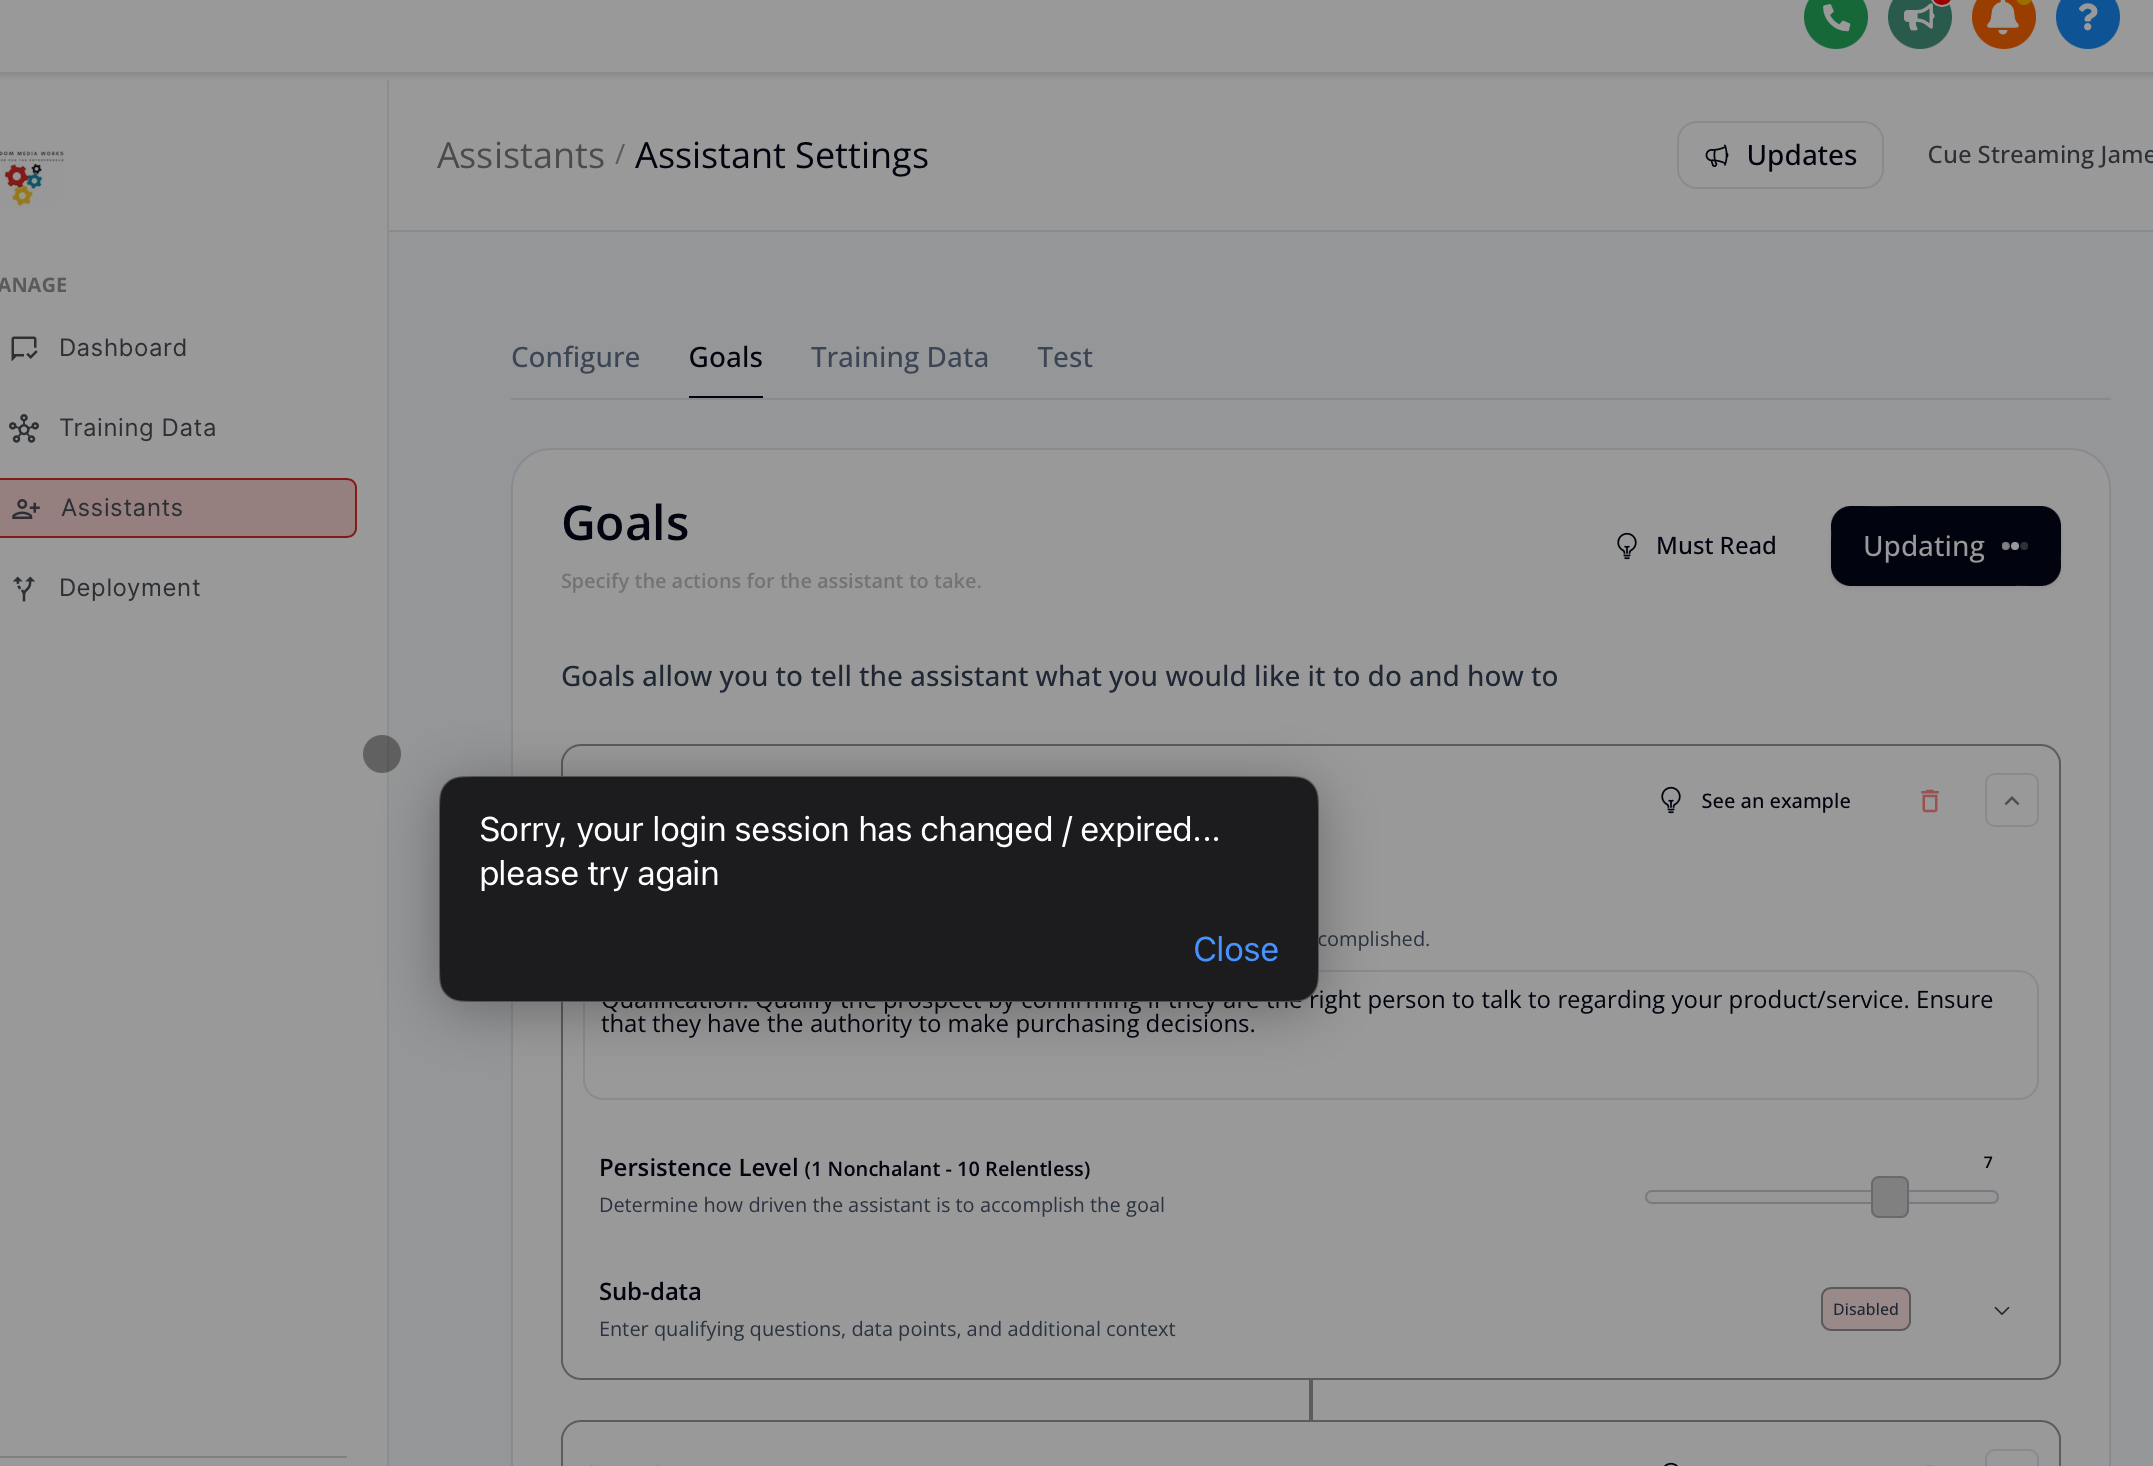Adjust the Persistence Level slider handle

(x=1889, y=1196)
